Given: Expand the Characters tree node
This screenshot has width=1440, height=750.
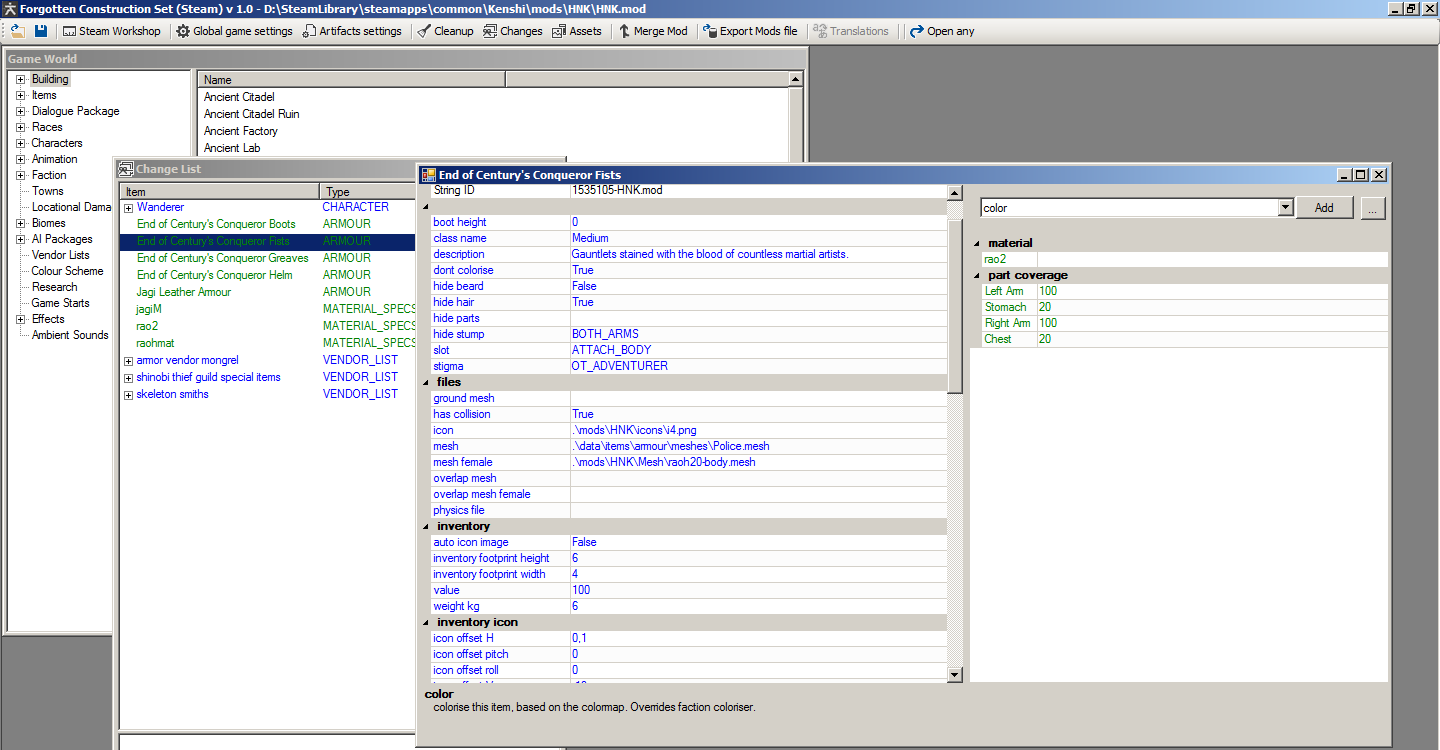Looking at the screenshot, I should pyautogui.click(x=20, y=143).
